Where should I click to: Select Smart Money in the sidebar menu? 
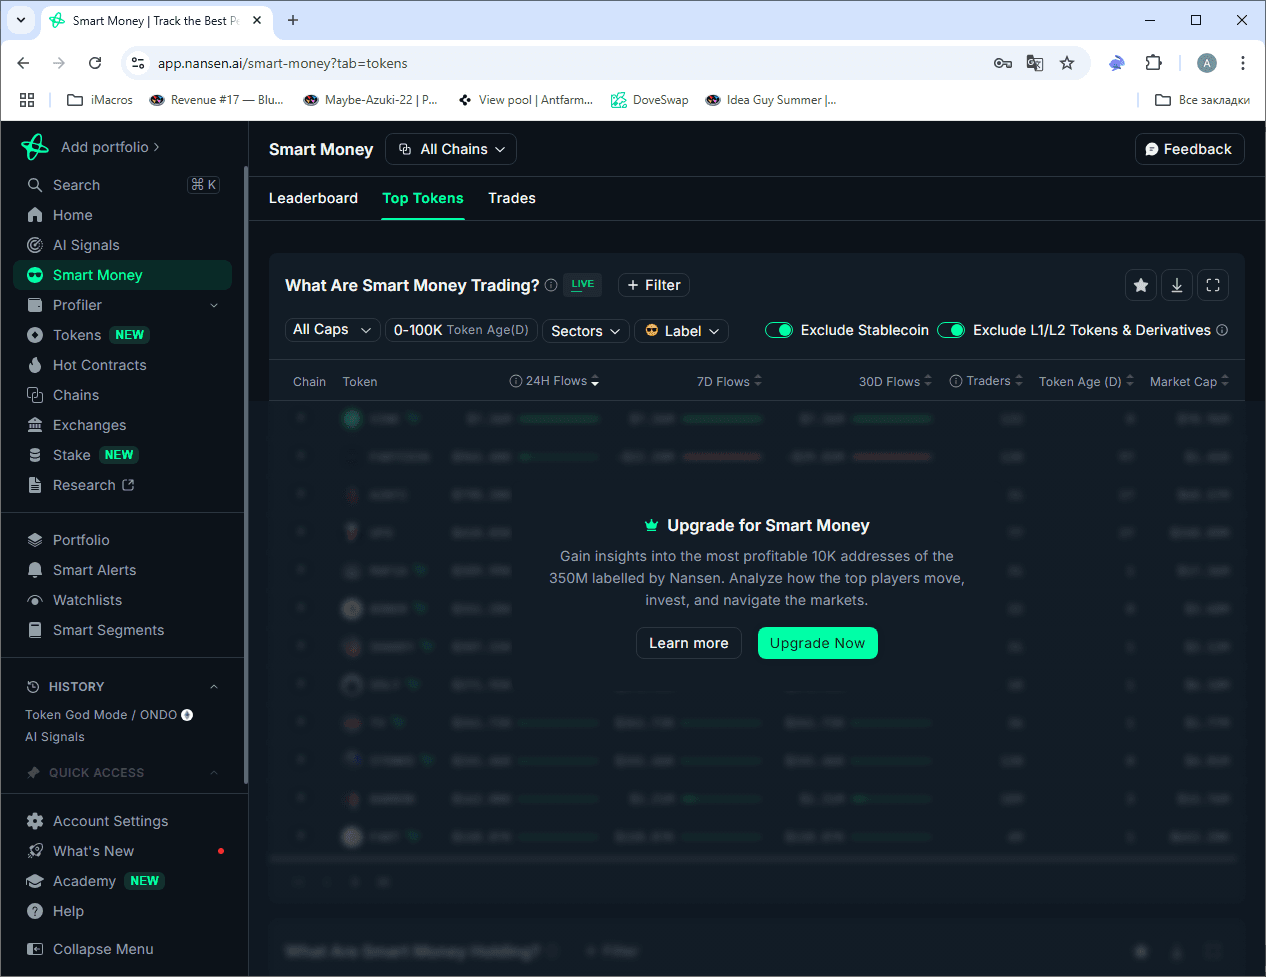[x=122, y=275]
